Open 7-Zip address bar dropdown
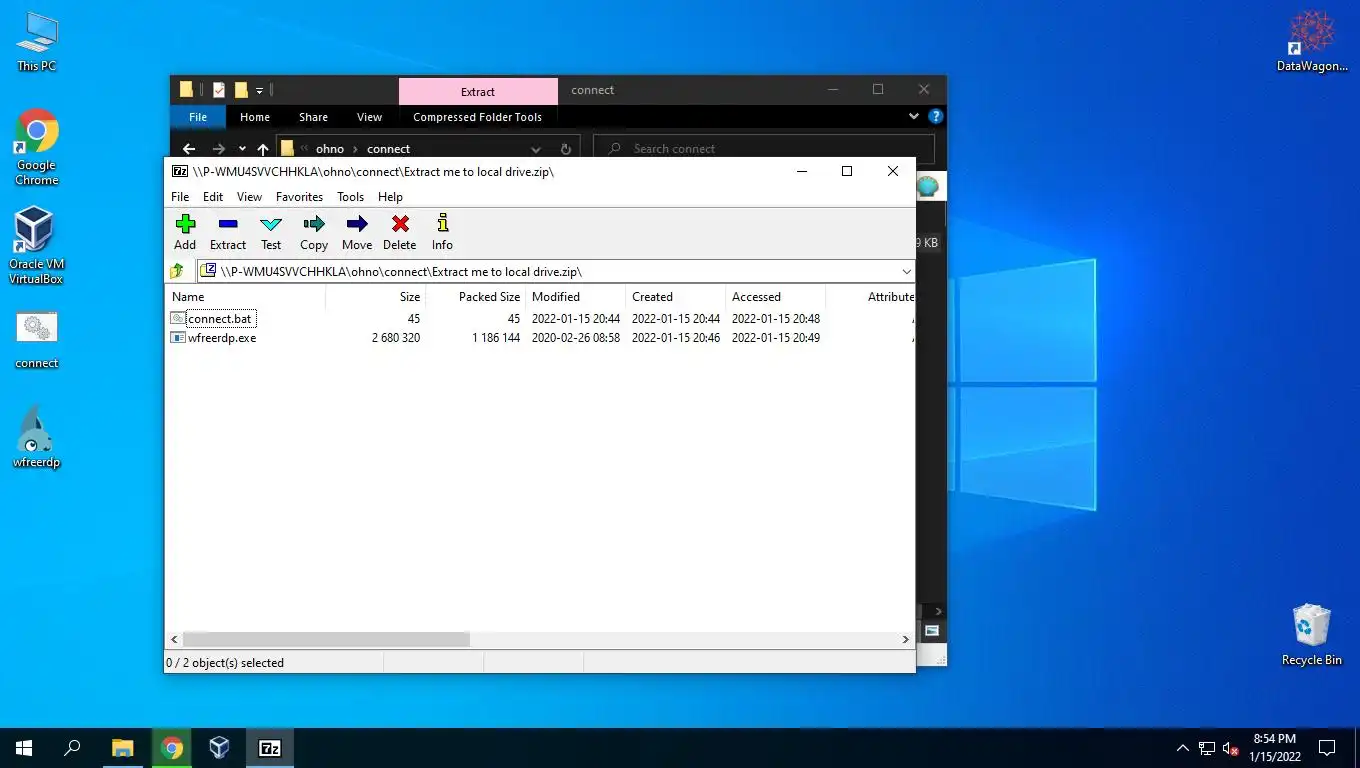The height and width of the screenshot is (768, 1360). (906, 271)
